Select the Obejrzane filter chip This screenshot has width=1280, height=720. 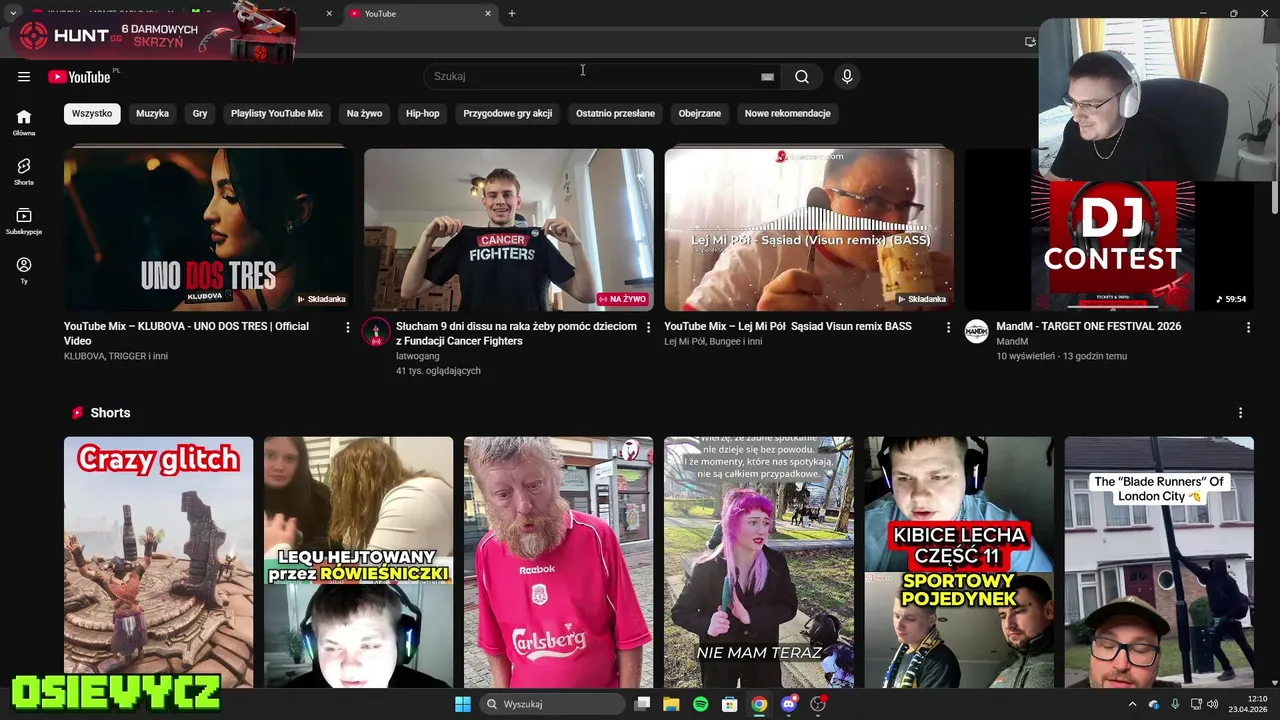coord(700,113)
